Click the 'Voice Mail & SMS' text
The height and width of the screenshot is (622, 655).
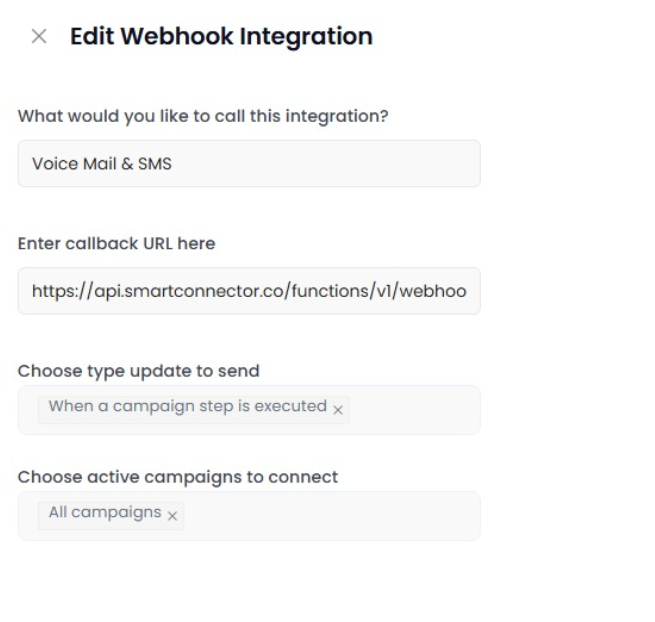(102, 164)
